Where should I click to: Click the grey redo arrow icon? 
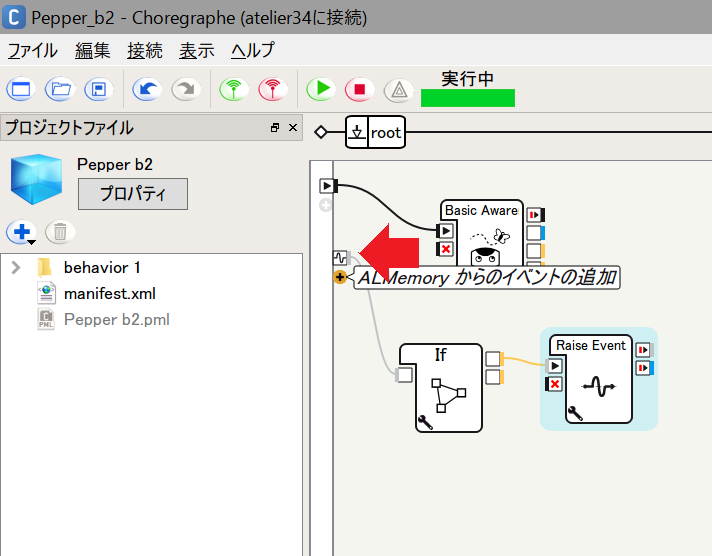coord(186,89)
